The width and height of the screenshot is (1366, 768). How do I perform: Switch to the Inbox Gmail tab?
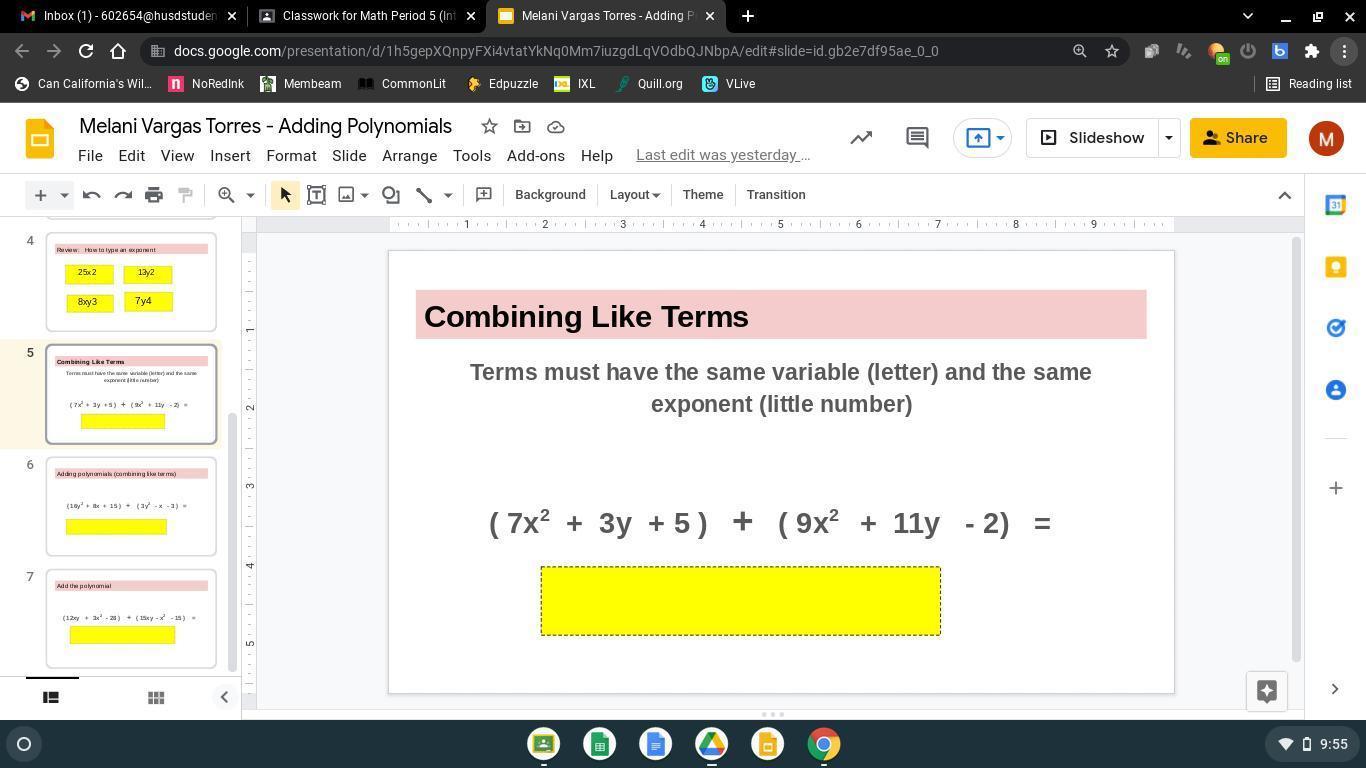[128, 16]
